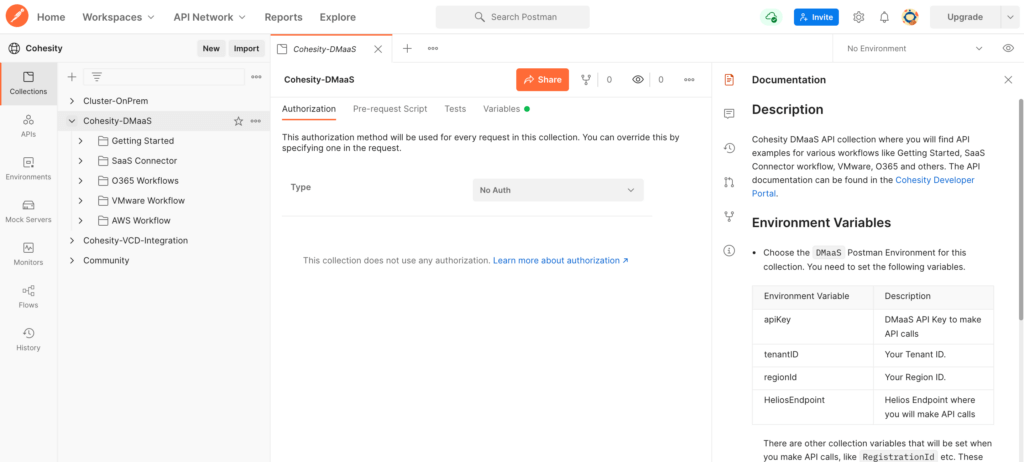The width and height of the screenshot is (1024, 462).
Task: Open the History sidebar section
Action: click(x=28, y=339)
